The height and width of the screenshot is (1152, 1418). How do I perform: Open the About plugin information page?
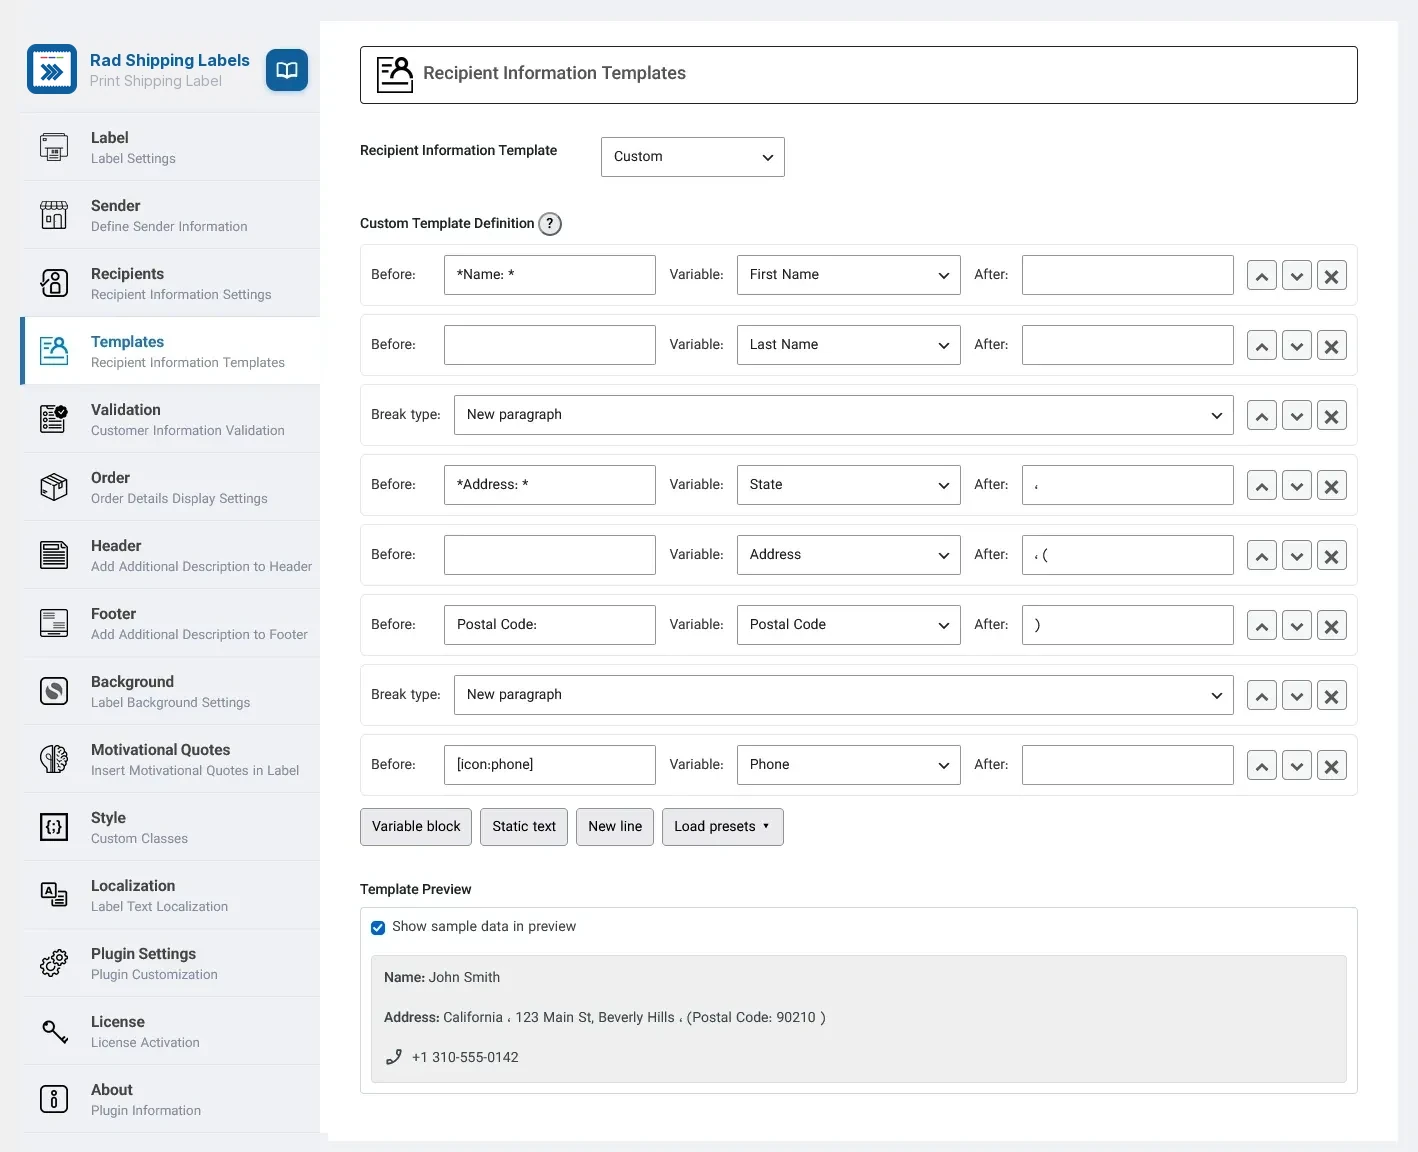point(171,1099)
